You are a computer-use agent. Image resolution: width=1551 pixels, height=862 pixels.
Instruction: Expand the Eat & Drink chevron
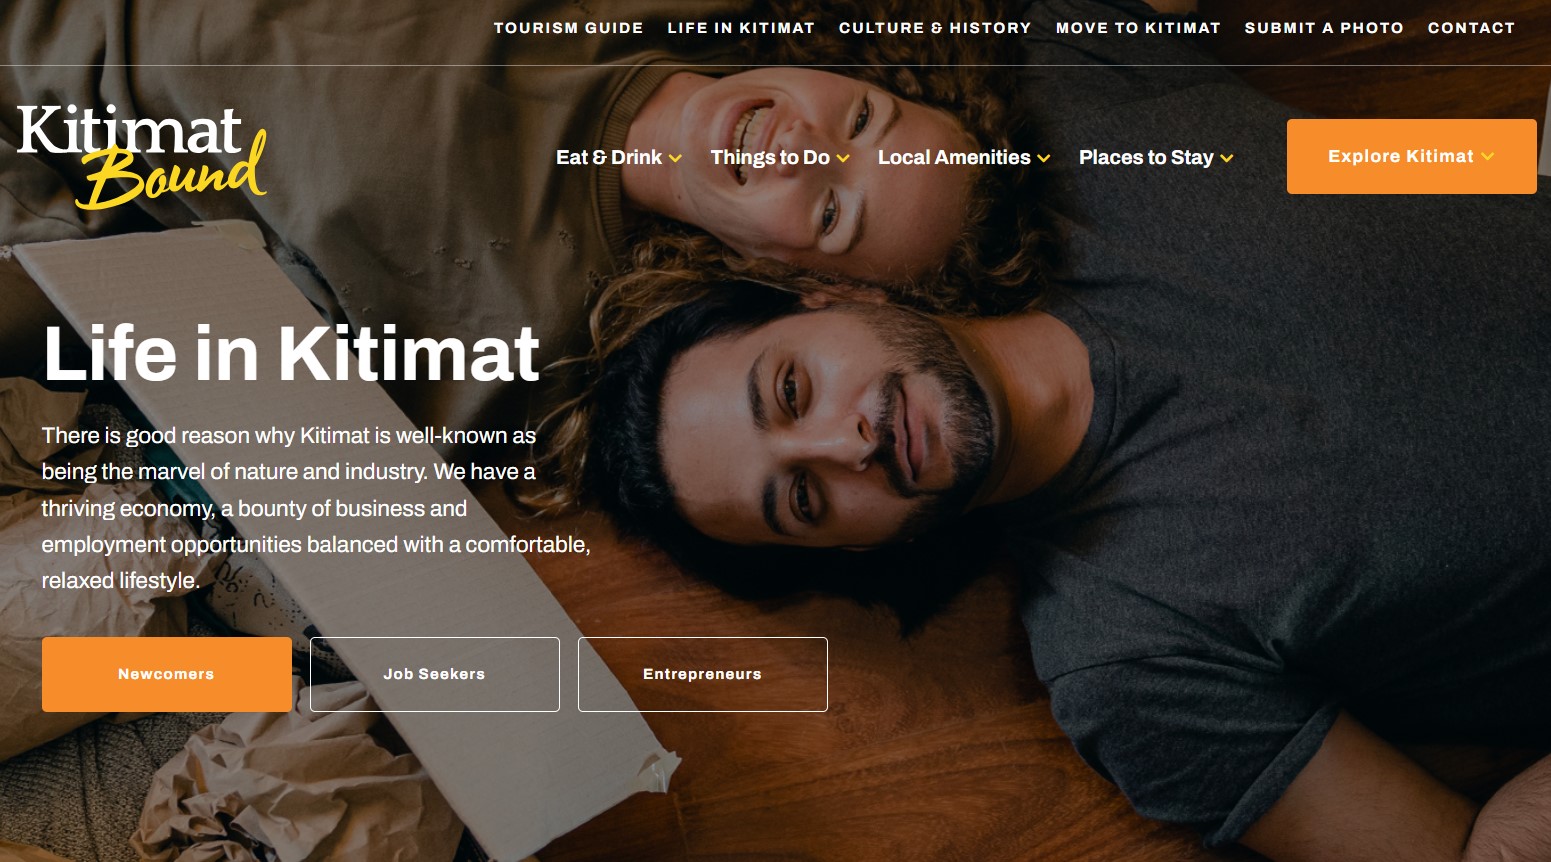(x=675, y=158)
